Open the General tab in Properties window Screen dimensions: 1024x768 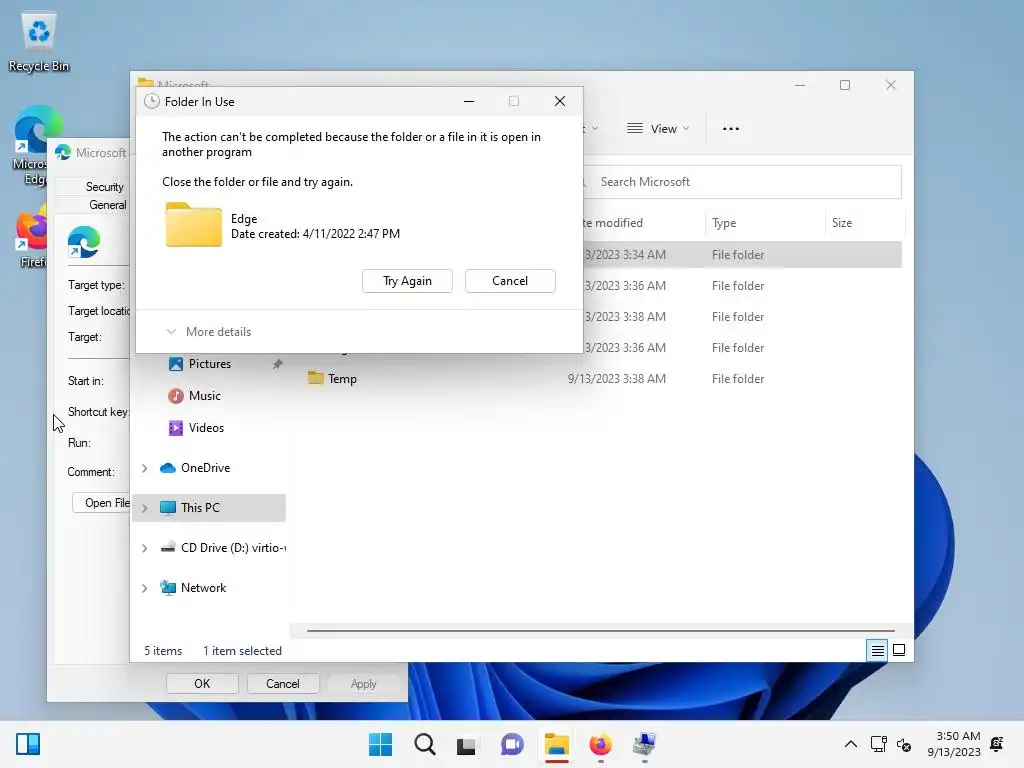click(x=107, y=205)
